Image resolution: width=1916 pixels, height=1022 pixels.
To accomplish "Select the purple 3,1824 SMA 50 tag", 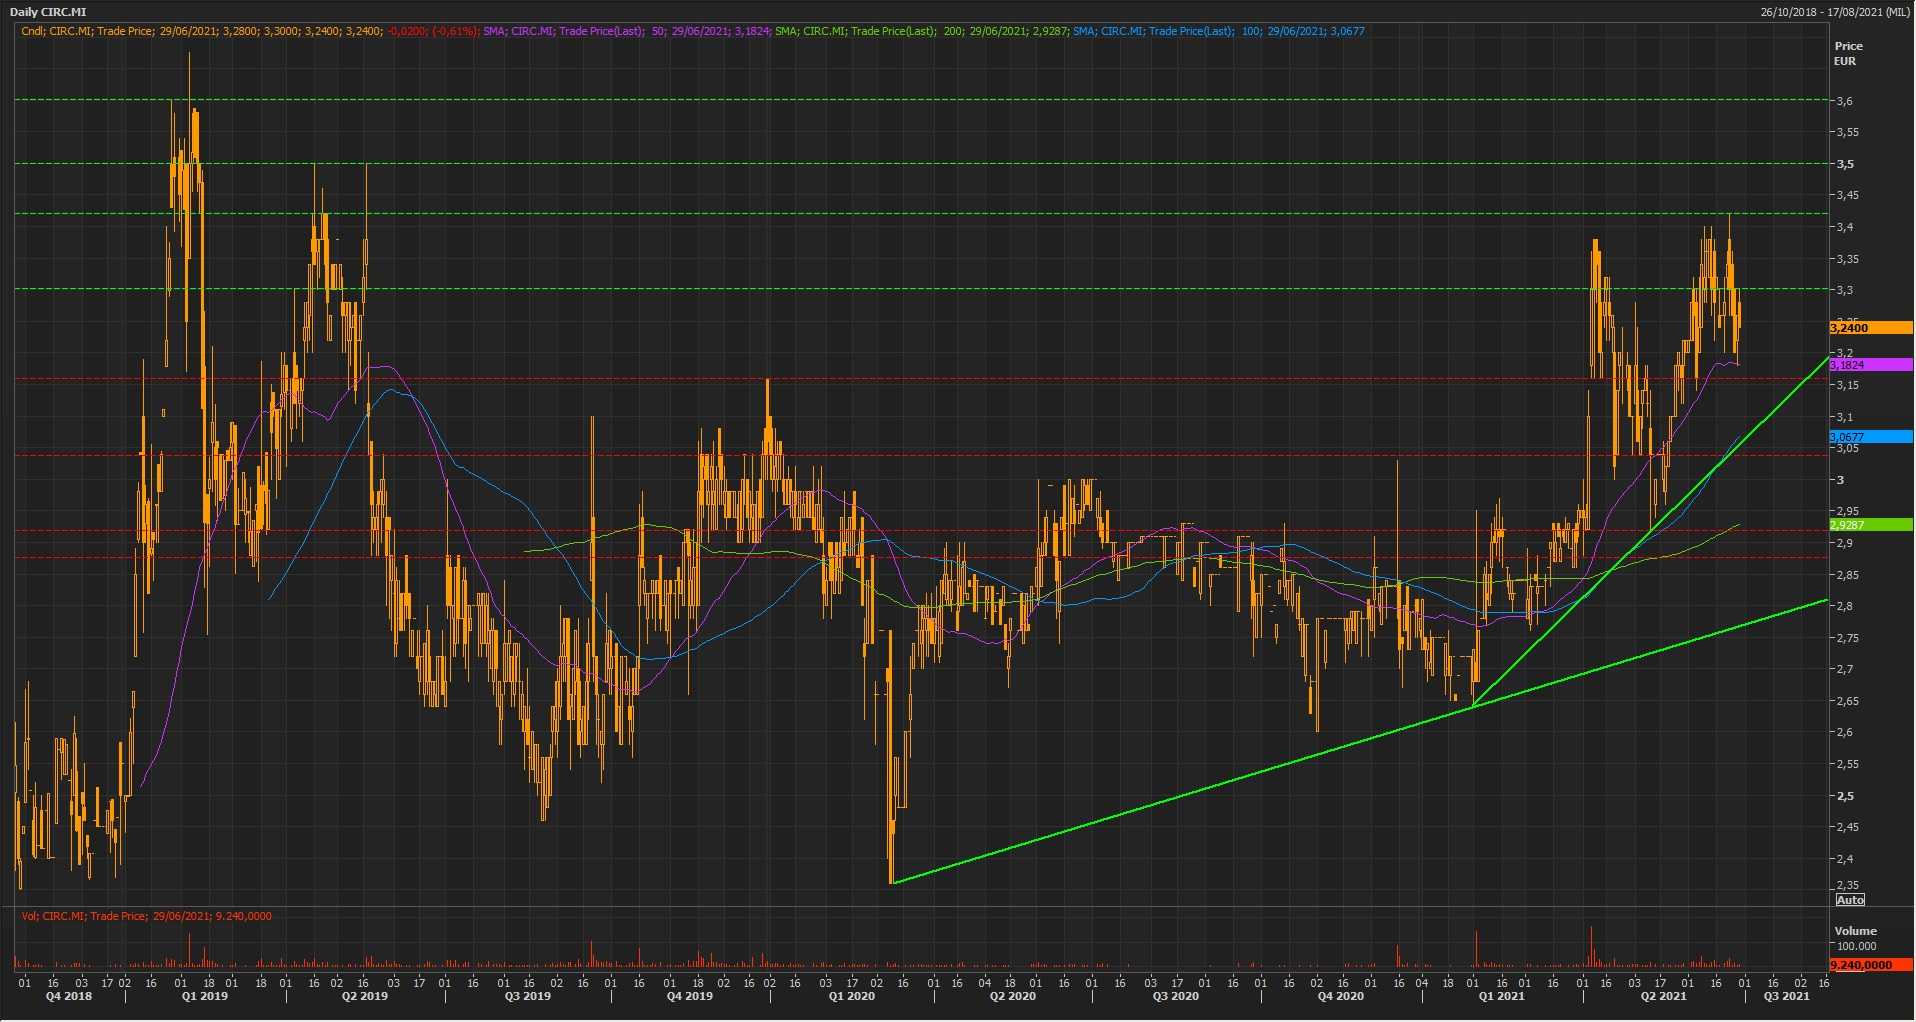I will [x=1869, y=365].
